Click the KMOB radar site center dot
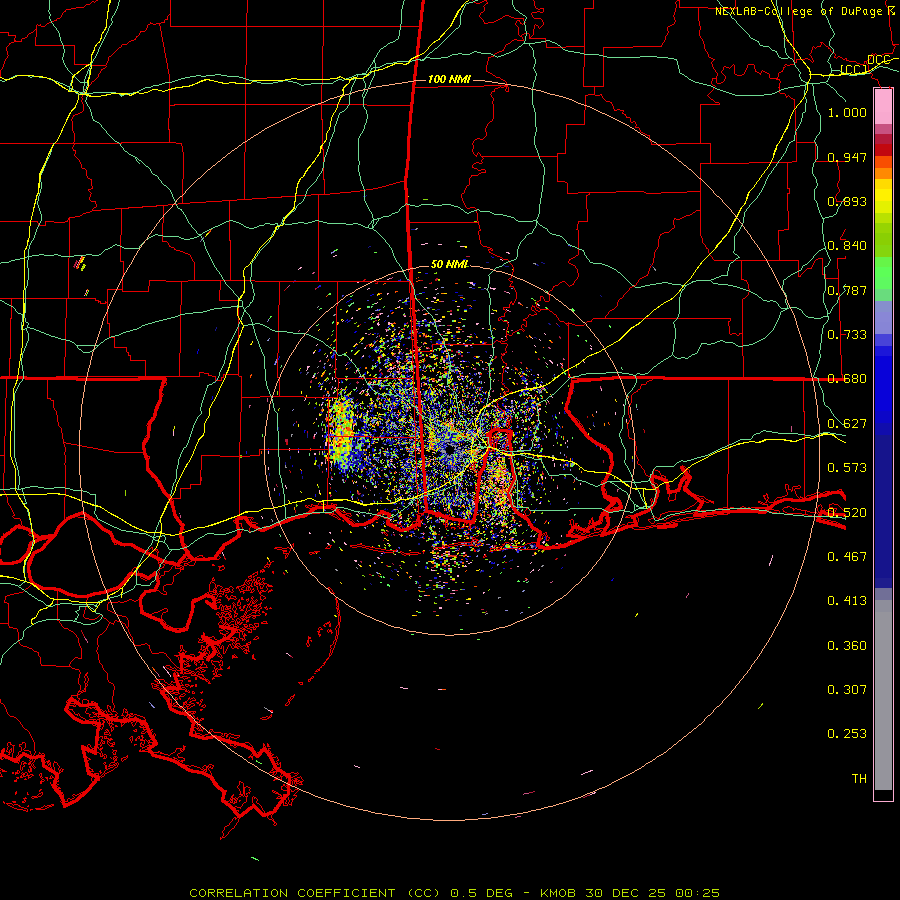 (x=449, y=450)
